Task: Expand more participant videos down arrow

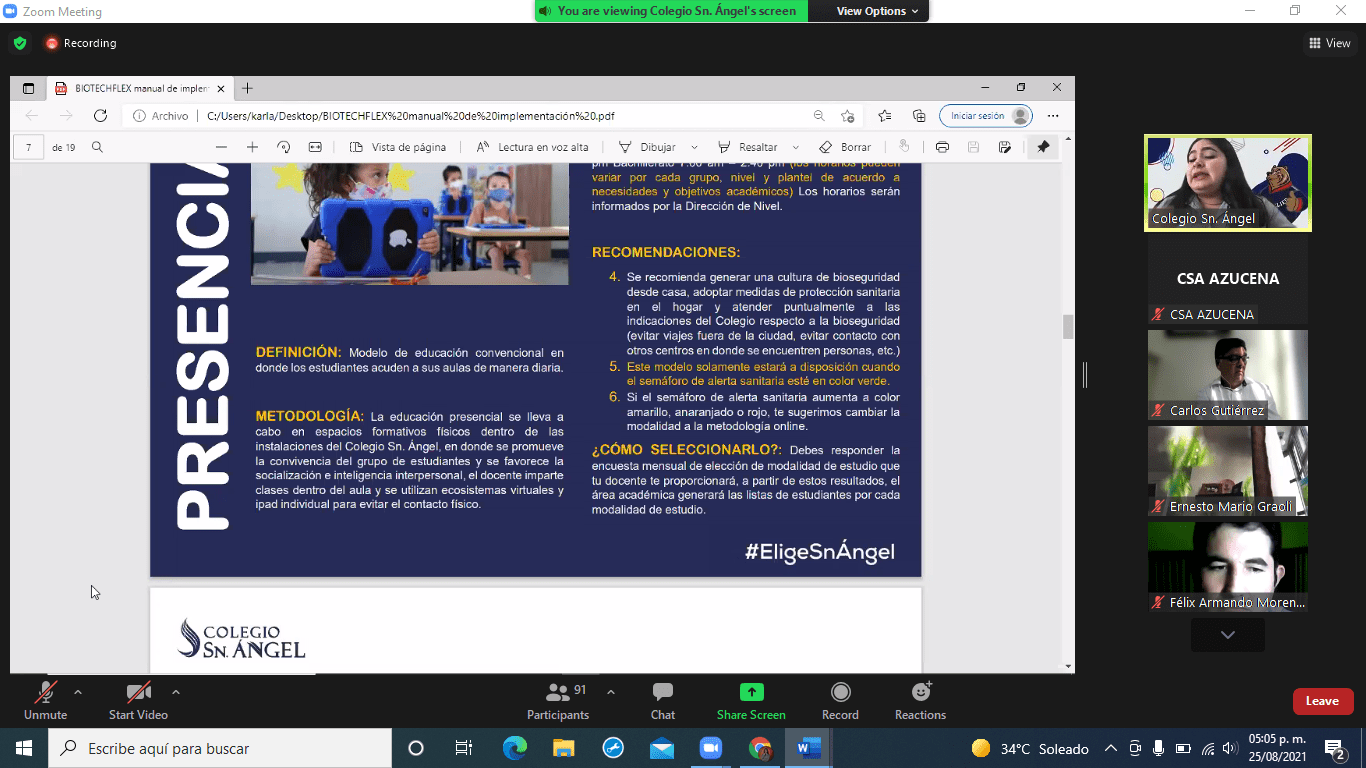Action: pyautogui.click(x=1228, y=635)
